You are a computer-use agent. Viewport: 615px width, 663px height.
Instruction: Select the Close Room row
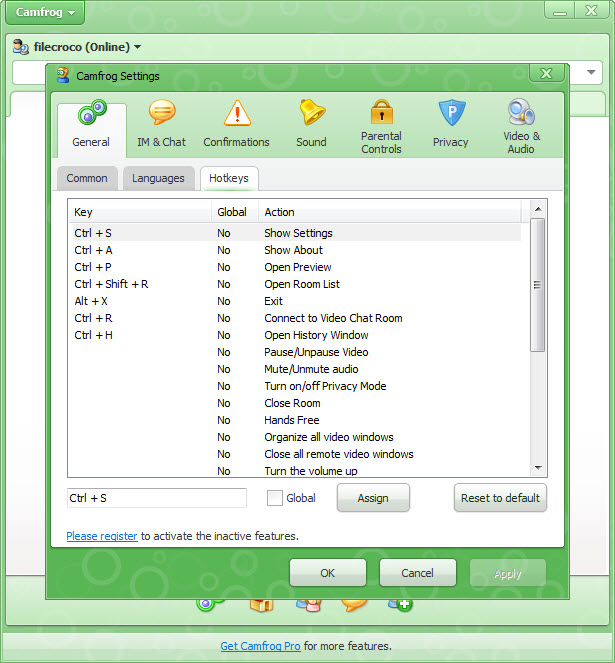(295, 403)
